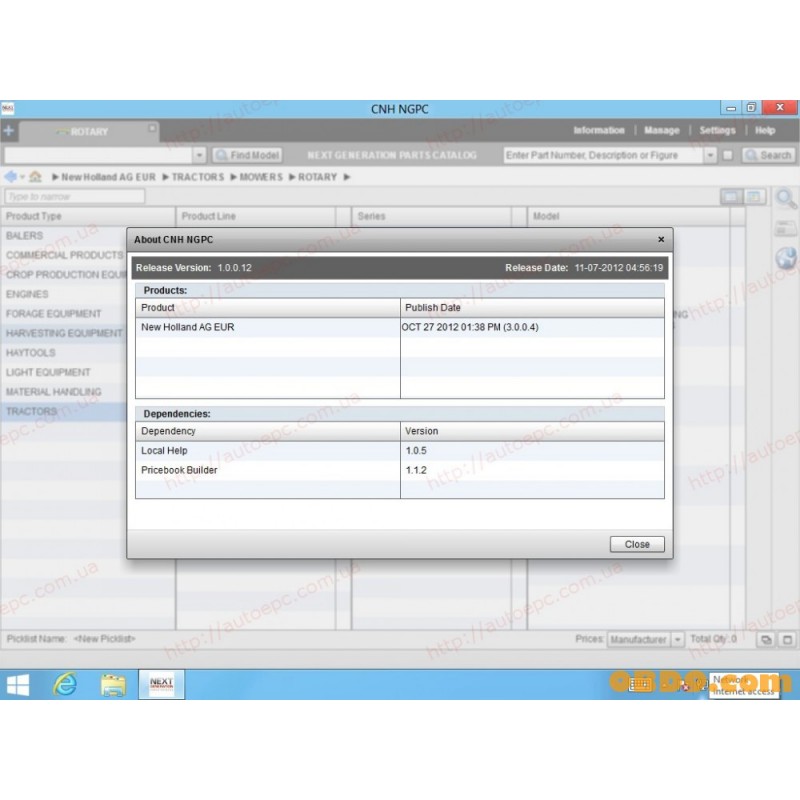
Task: Close About CNH NGPC dialog with x
Action: click(x=661, y=239)
